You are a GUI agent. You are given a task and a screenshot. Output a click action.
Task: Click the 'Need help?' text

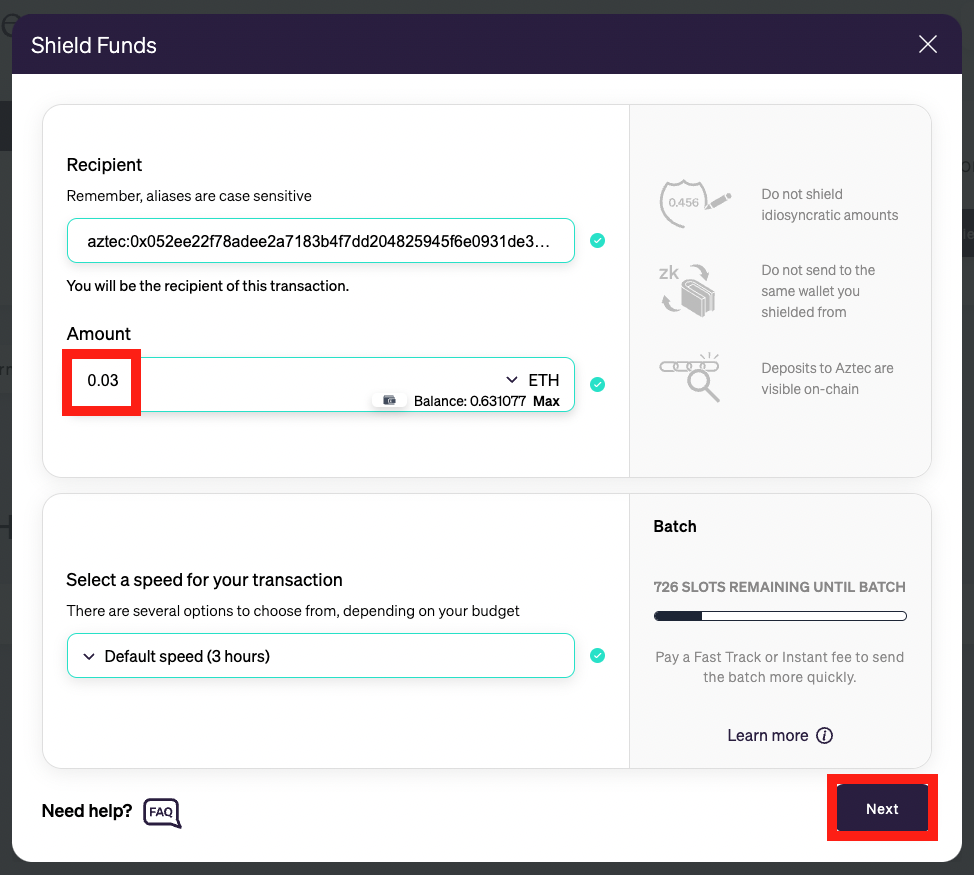point(87,811)
